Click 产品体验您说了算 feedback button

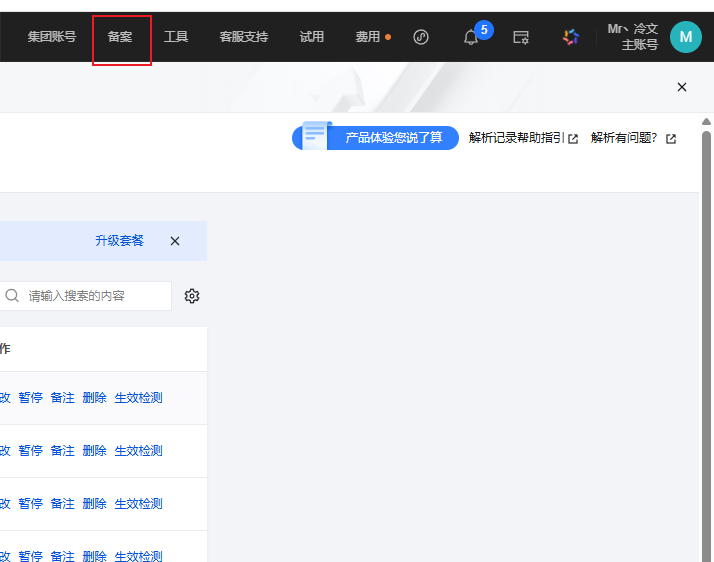coord(375,138)
